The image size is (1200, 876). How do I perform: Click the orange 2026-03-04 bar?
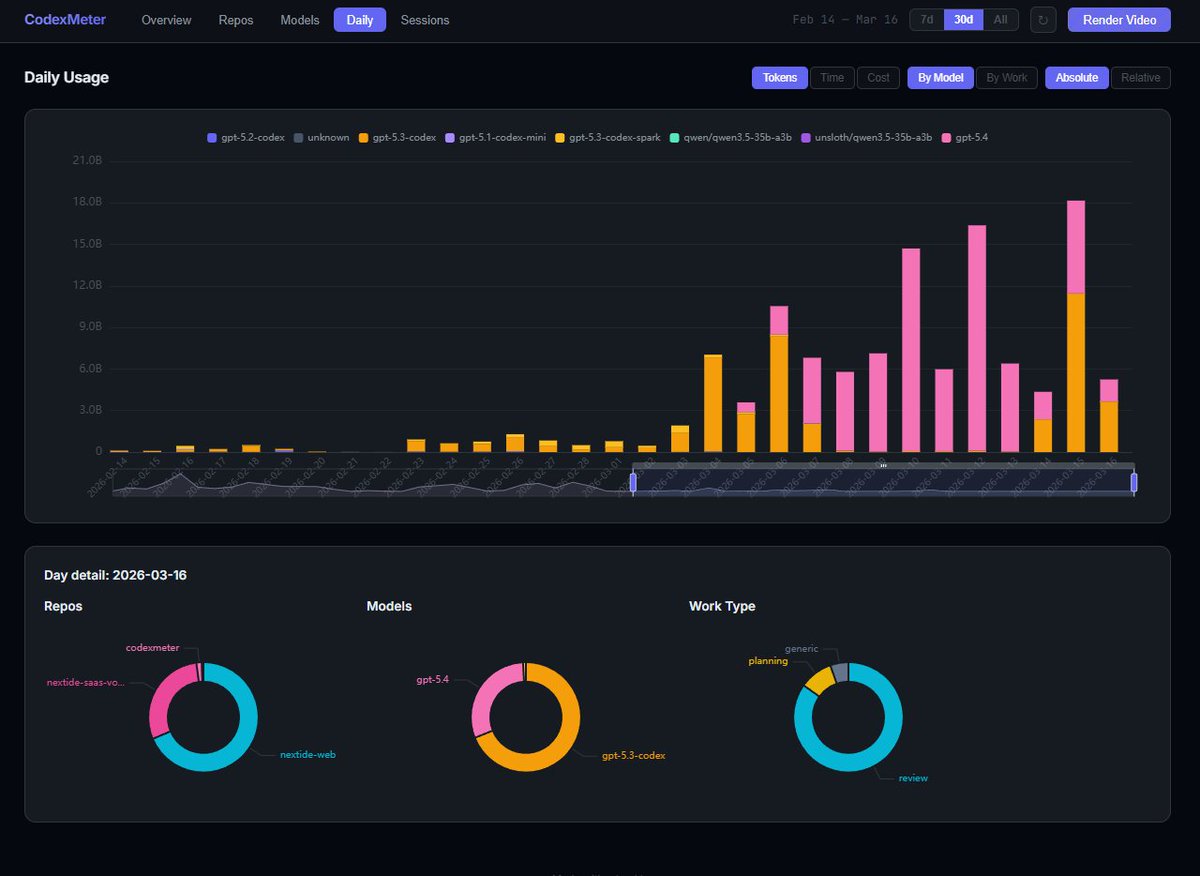click(x=713, y=403)
